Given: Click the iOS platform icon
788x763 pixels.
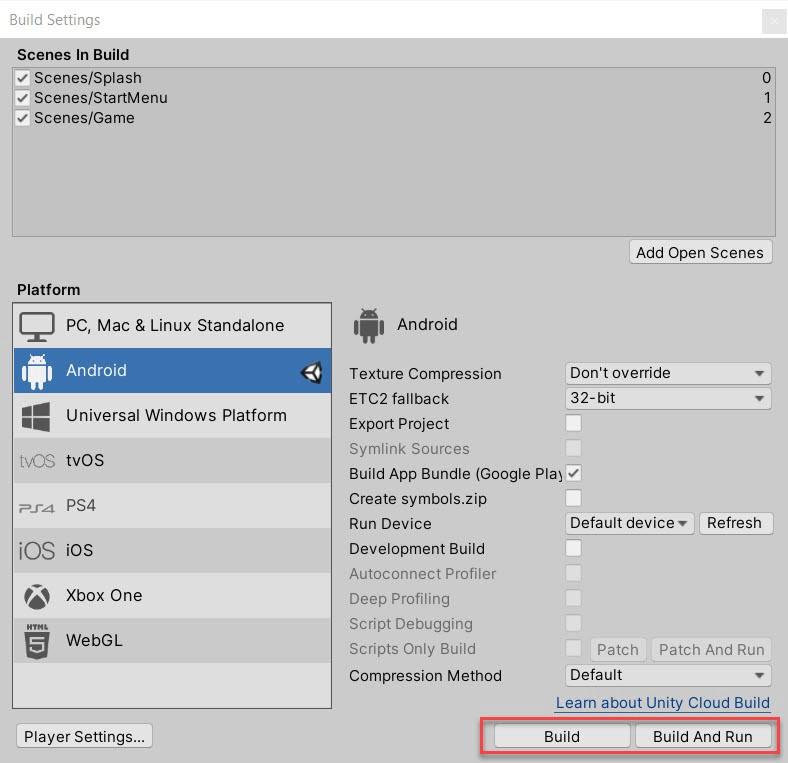Looking at the screenshot, I should [x=37, y=551].
